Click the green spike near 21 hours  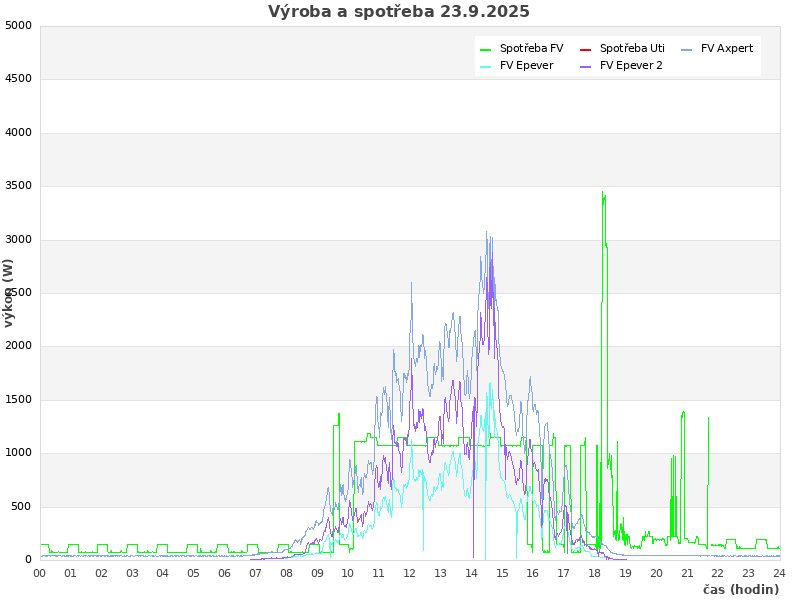coord(683,412)
